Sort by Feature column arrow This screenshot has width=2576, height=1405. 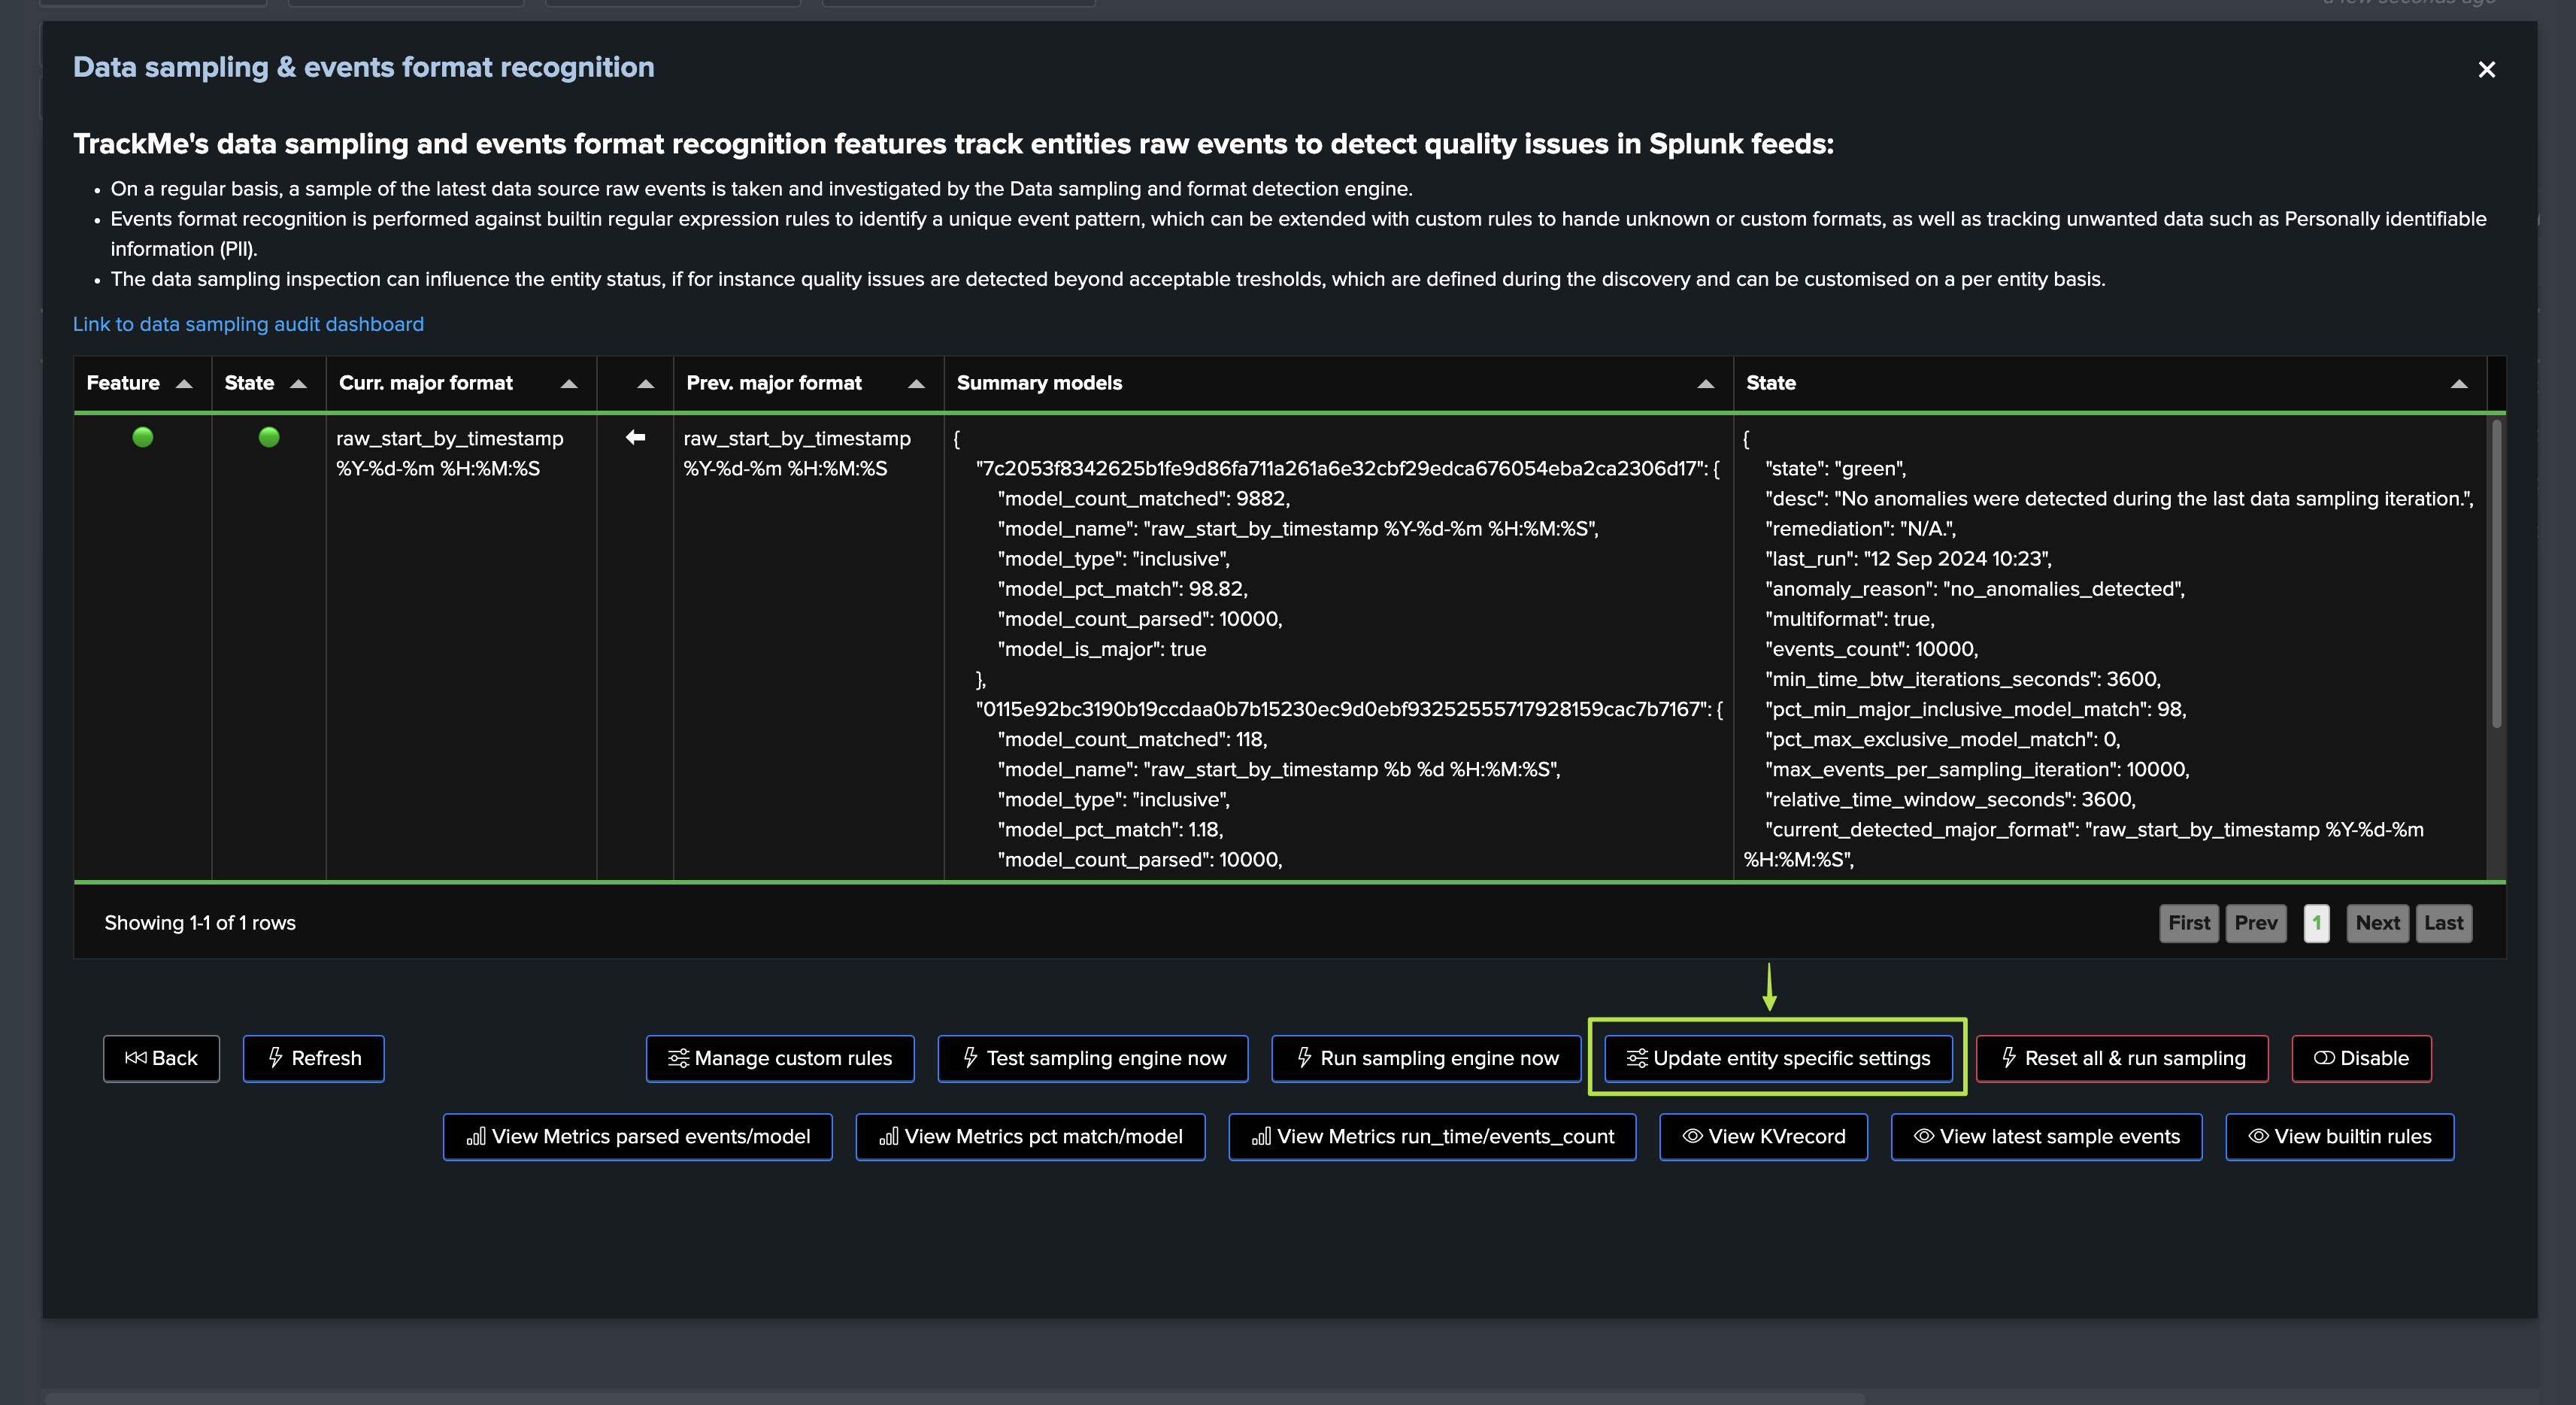click(x=184, y=384)
